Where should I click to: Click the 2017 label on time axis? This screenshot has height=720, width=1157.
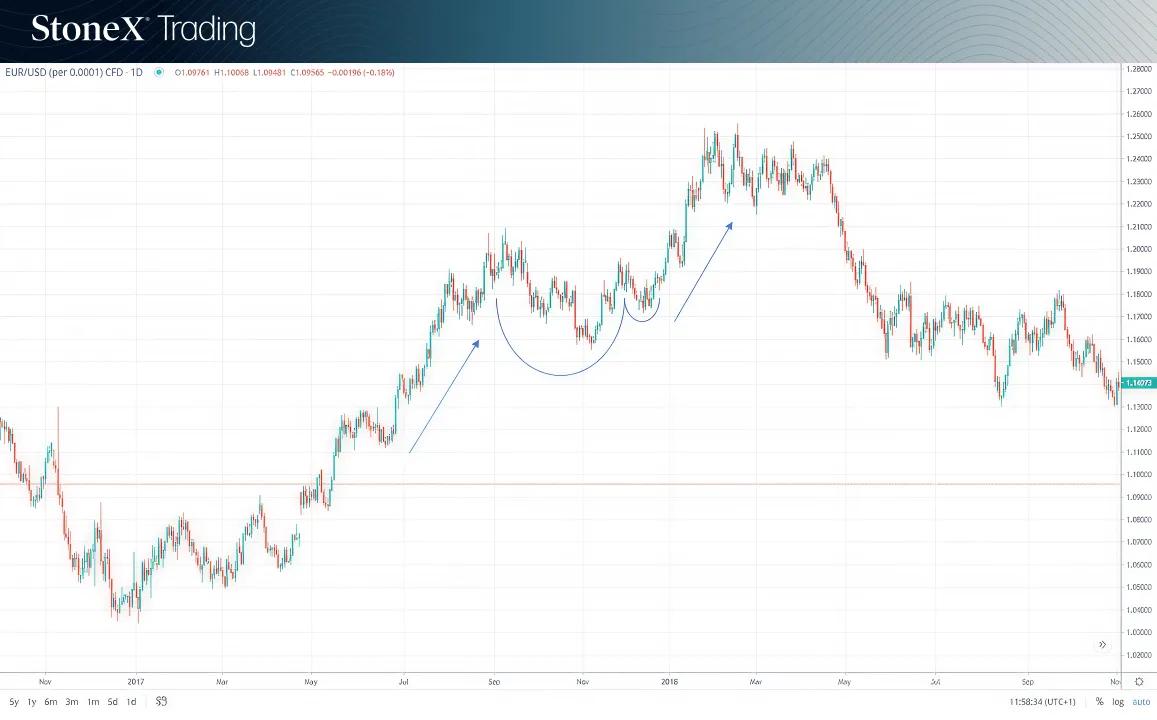(136, 682)
